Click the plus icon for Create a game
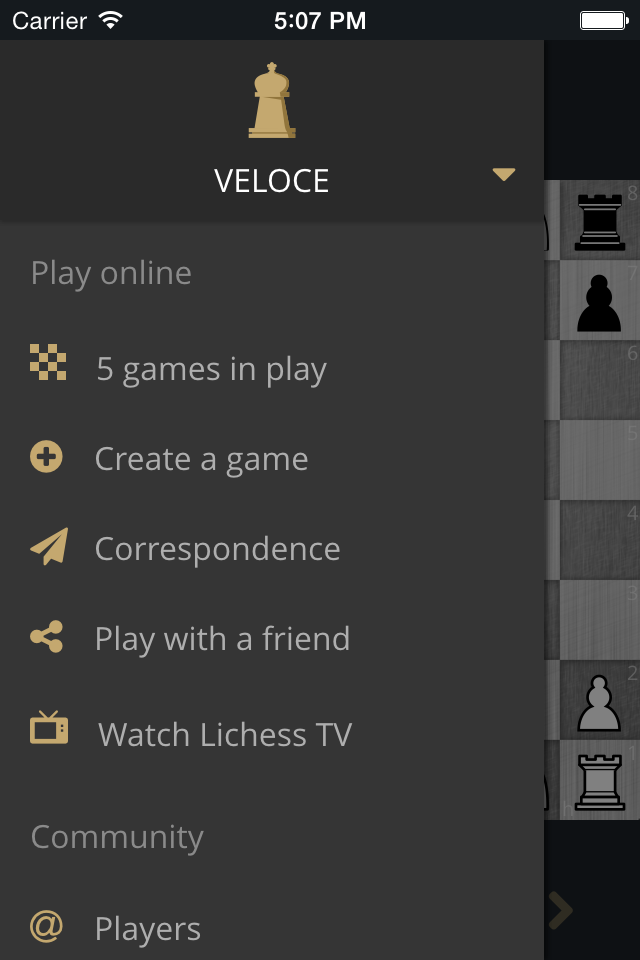The image size is (640, 960). click(47, 457)
